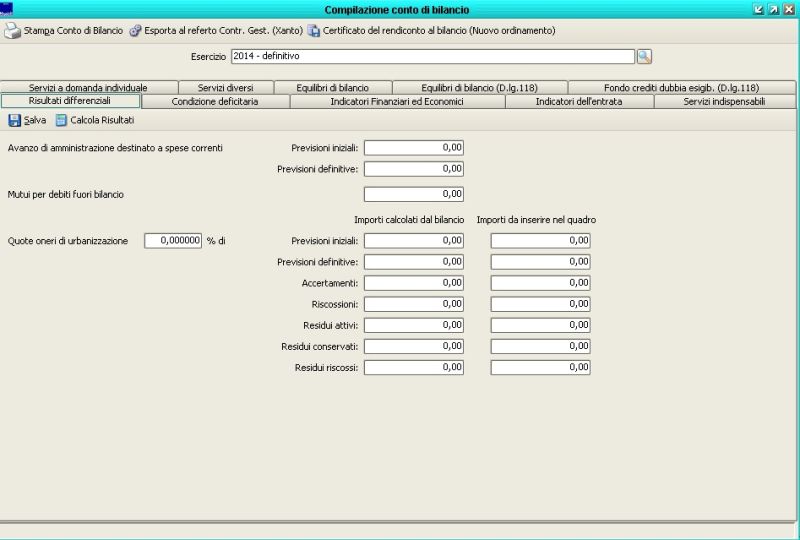Image resolution: width=800 pixels, height=540 pixels.
Task: Click the Stampa Conto di Bilancio printer icon
Action: point(13,31)
